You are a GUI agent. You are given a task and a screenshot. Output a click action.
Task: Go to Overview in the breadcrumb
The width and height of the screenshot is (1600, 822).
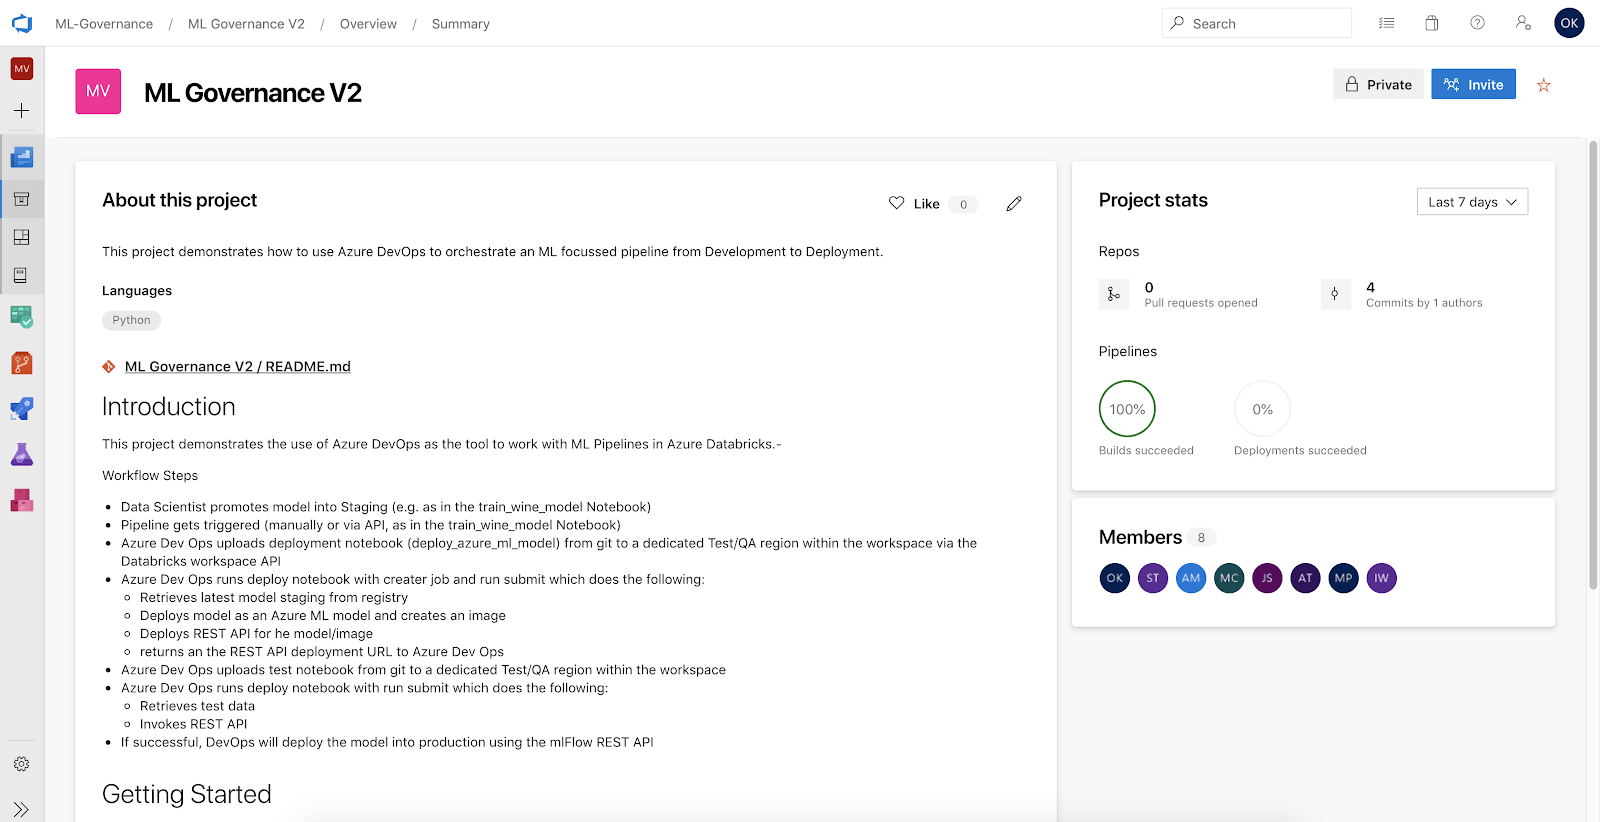[x=368, y=24]
